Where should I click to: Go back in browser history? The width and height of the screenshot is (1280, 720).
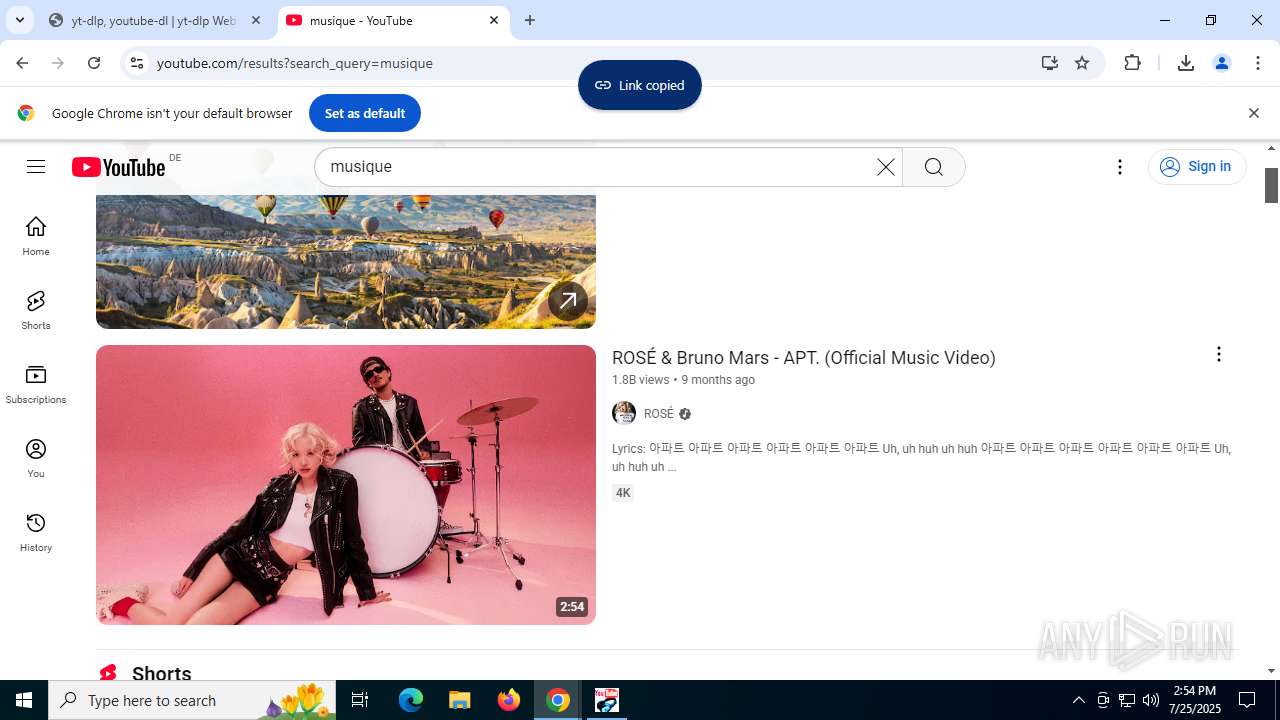pos(22,63)
